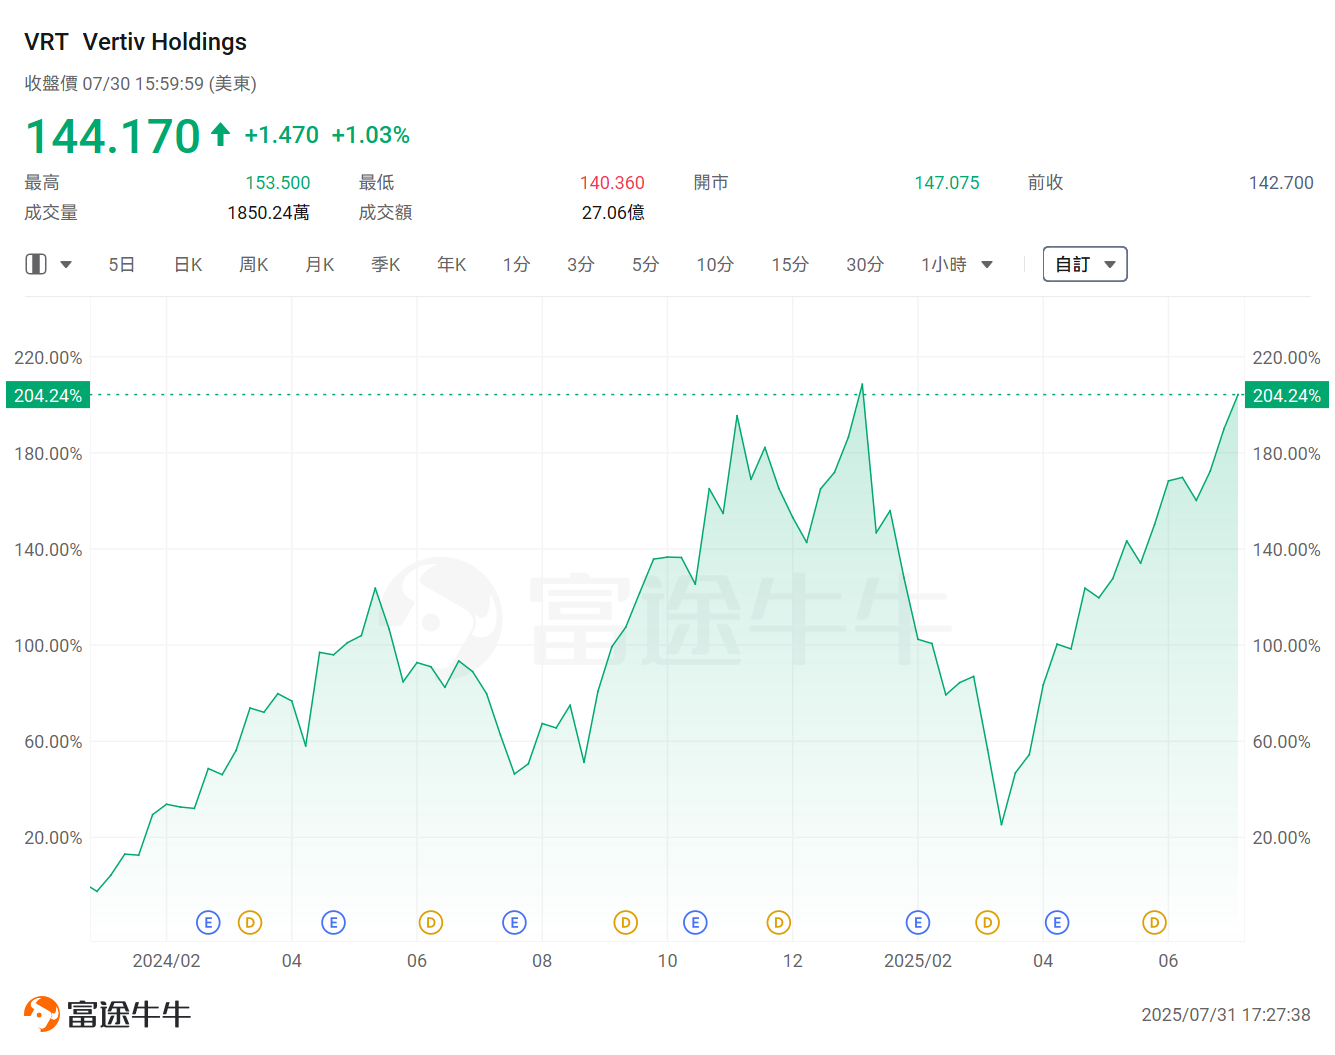Switch to the 5日 five-day view
Screen dimensions: 1335x1055
click(121, 265)
